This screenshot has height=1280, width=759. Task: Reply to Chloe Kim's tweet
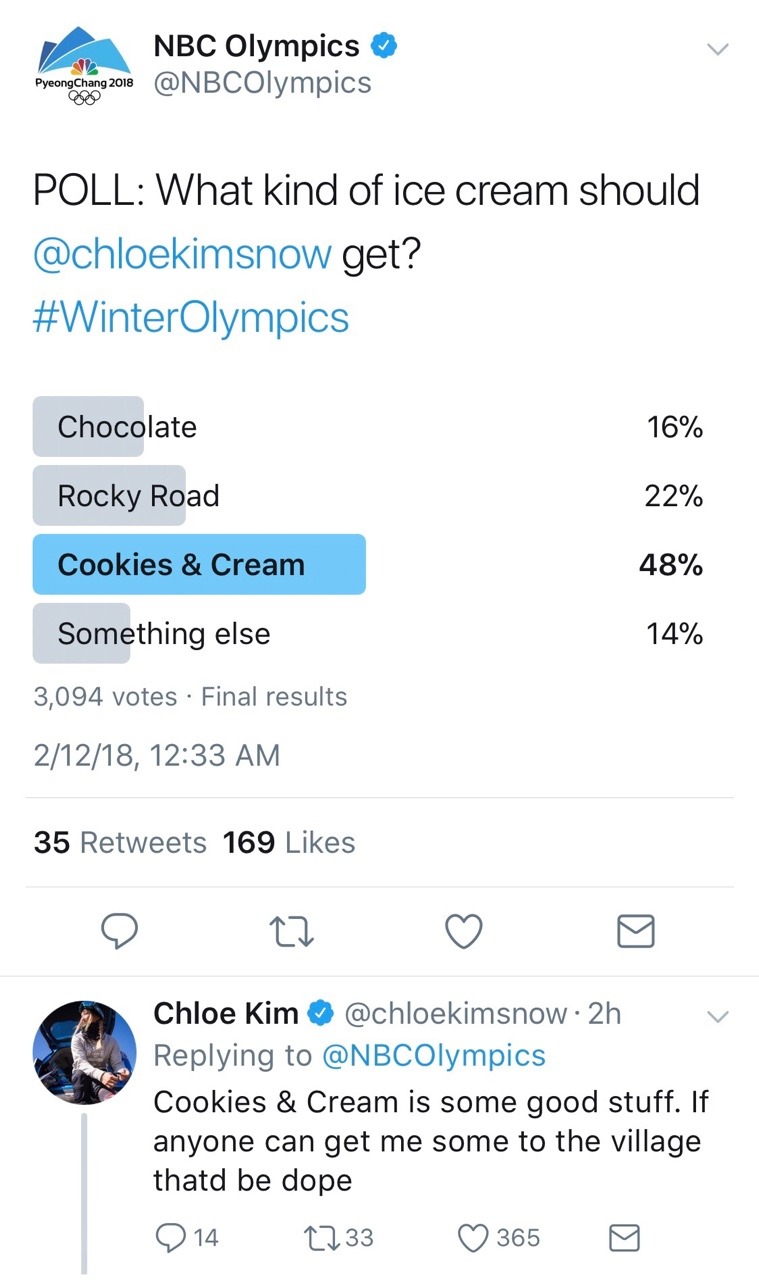click(173, 1238)
